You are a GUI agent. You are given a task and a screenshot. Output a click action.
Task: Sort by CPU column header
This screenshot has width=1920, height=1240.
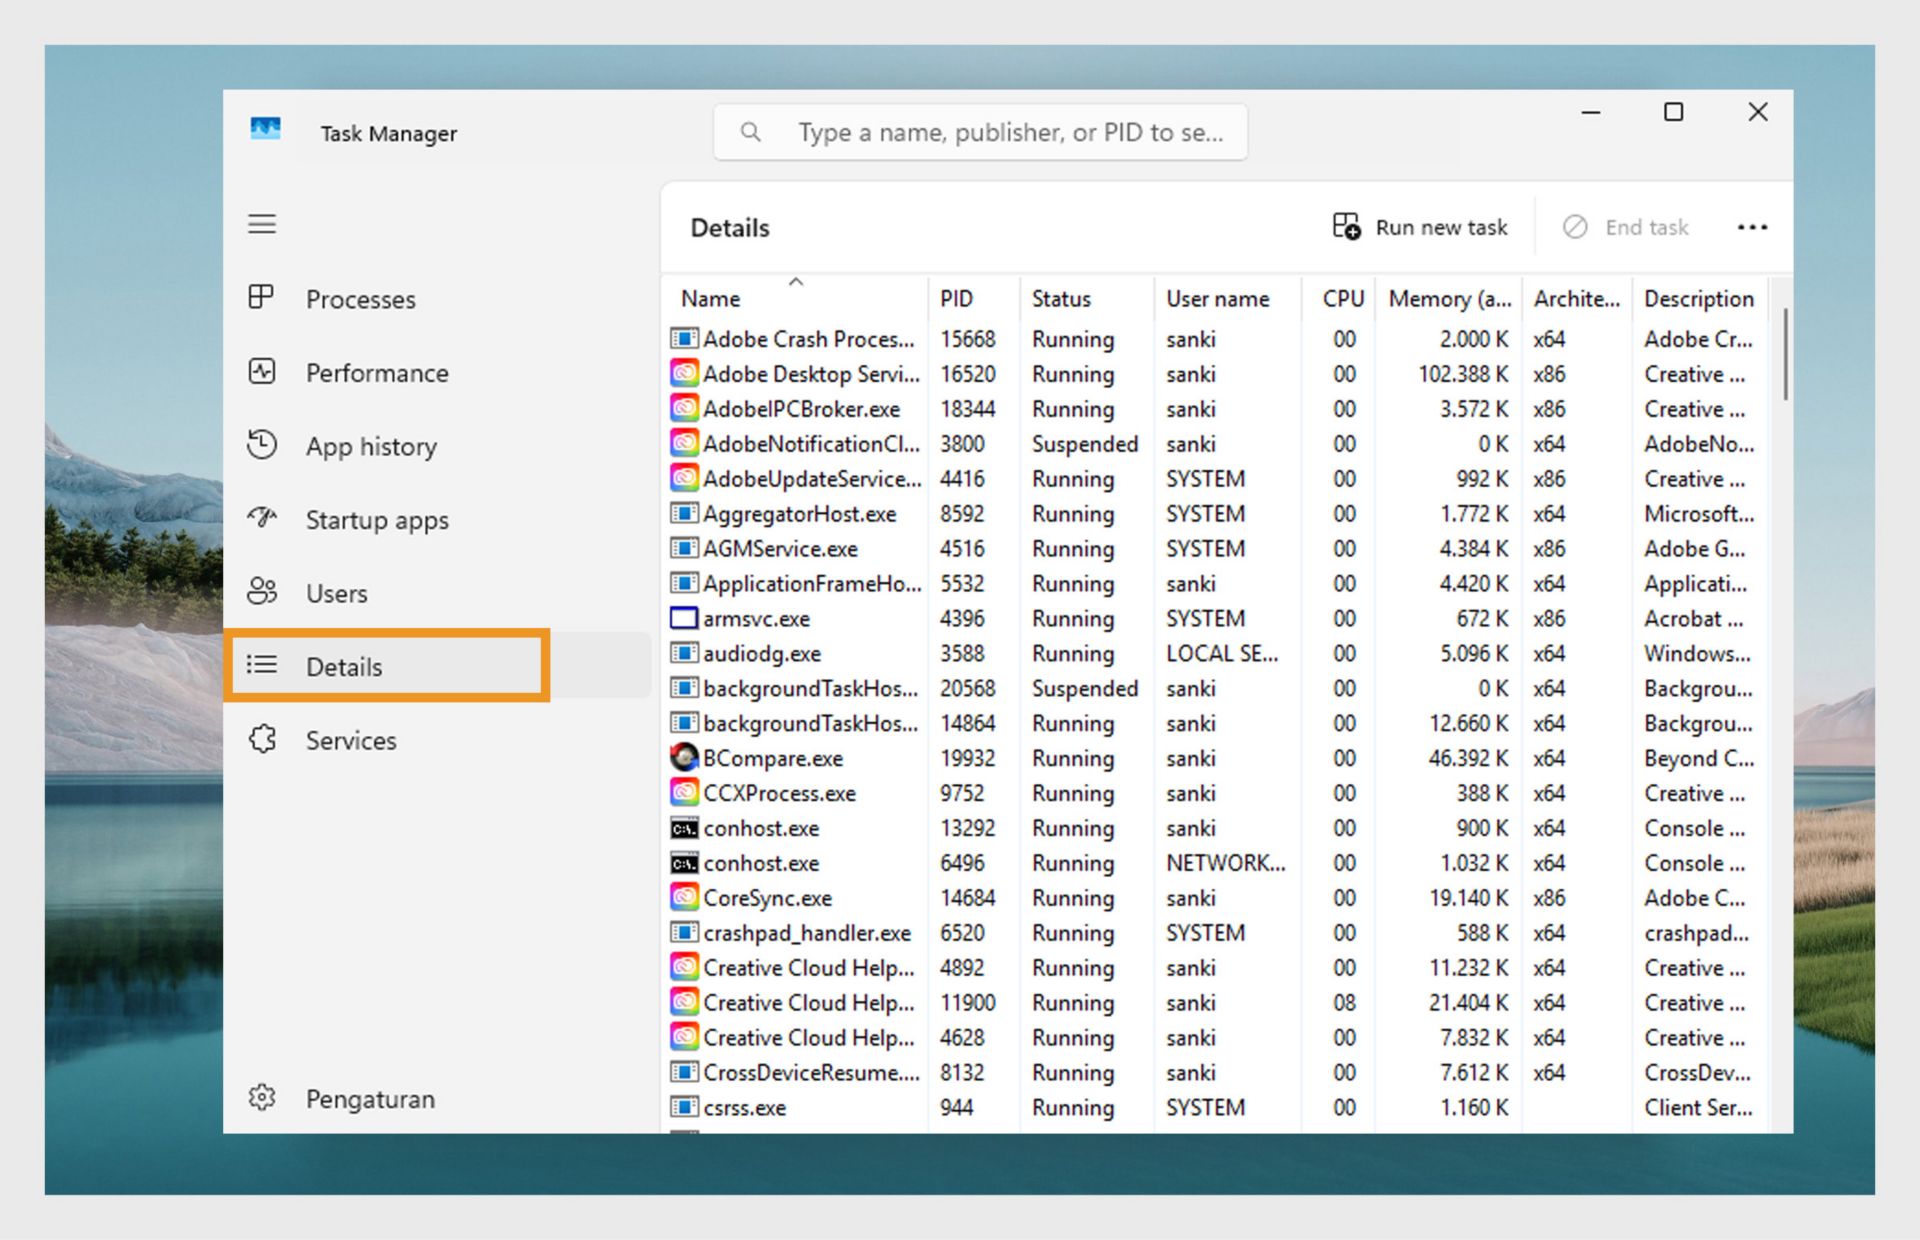click(x=1342, y=299)
